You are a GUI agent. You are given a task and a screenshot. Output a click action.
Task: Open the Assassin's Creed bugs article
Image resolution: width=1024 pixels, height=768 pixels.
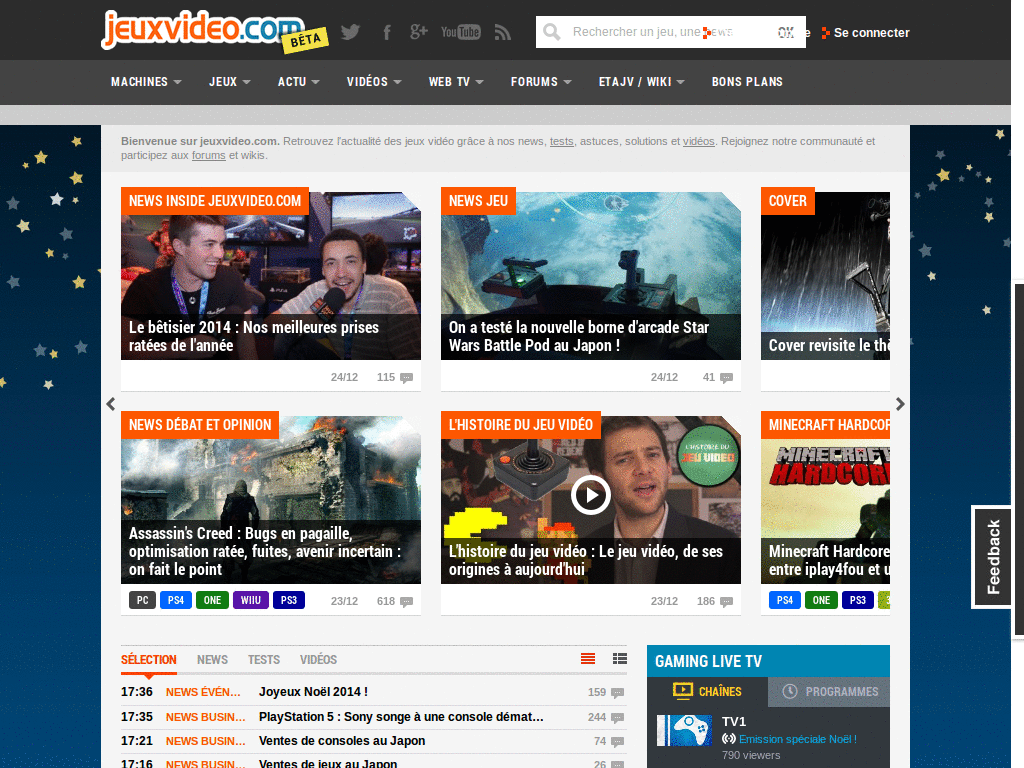point(270,500)
